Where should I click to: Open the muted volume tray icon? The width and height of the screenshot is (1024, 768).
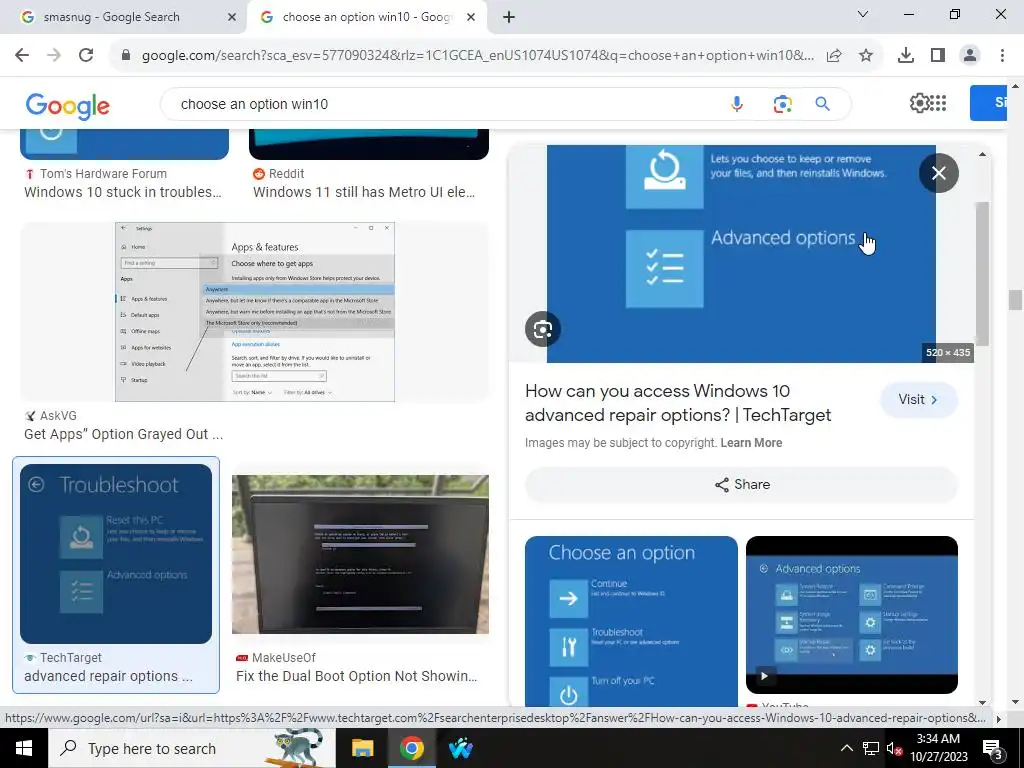click(x=894, y=748)
